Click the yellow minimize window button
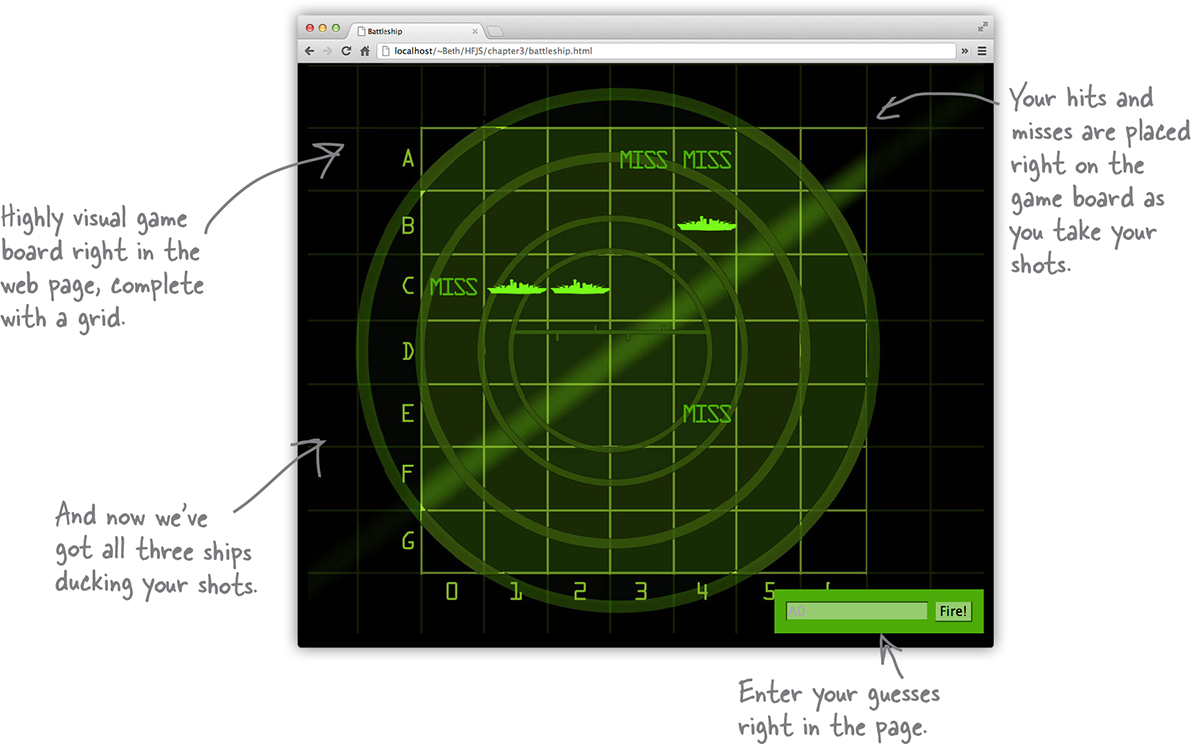This screenshot has height=744, width=1191. [x=323, y=28]
